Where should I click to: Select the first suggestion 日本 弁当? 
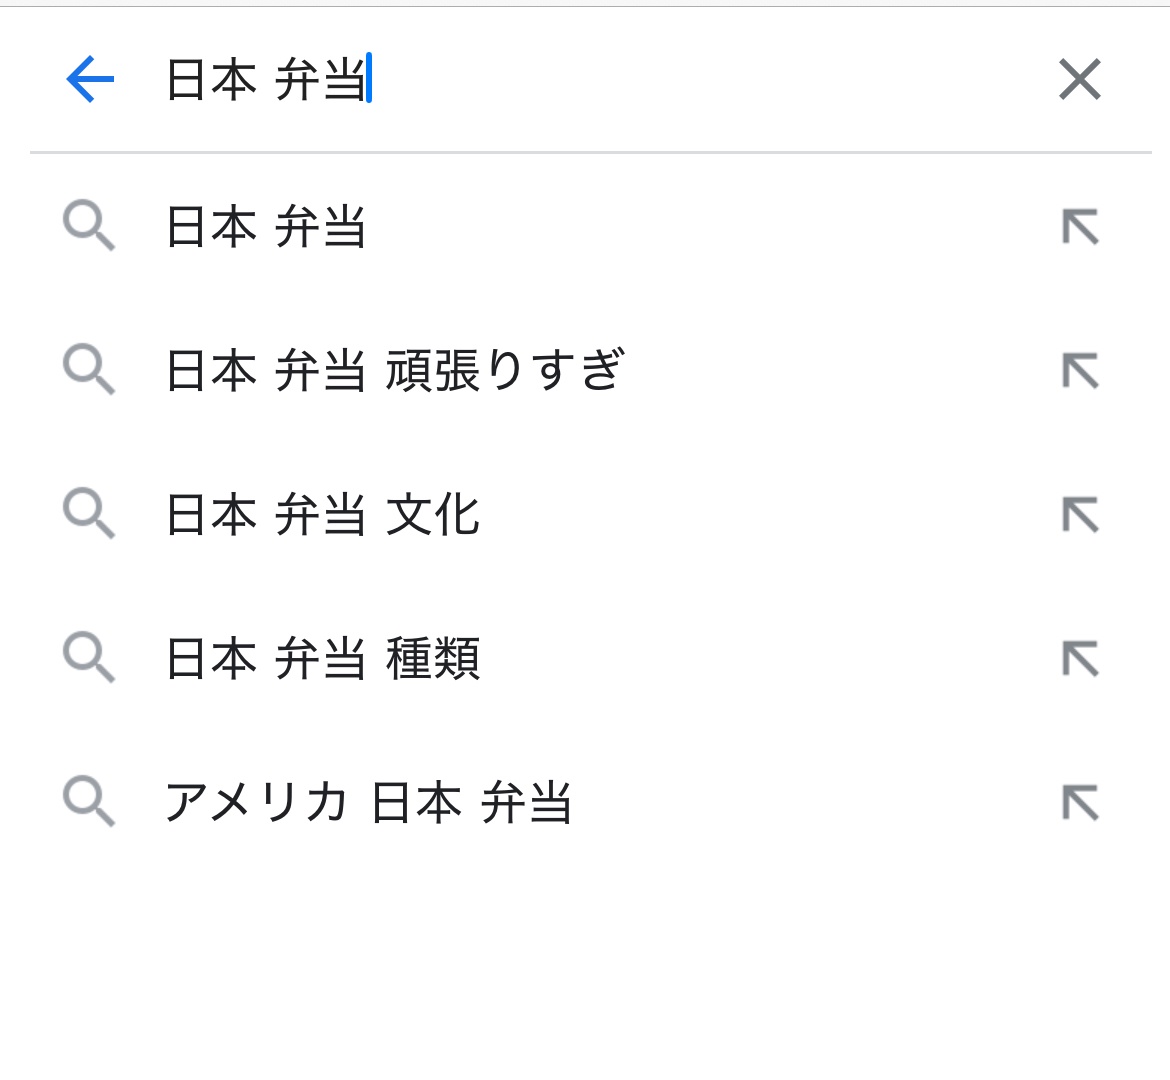[265, 226]
